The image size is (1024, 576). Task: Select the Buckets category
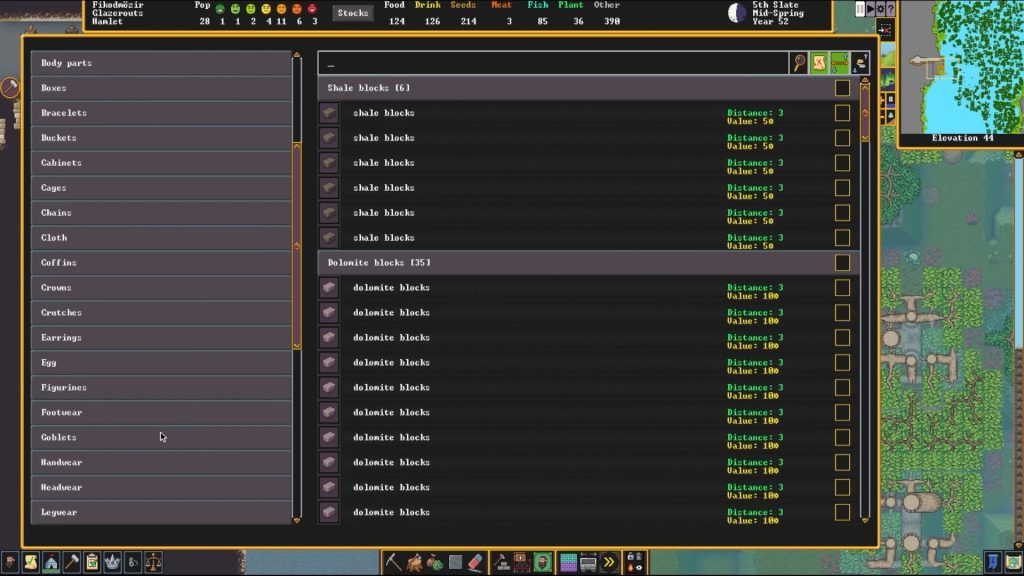pos(161,138)
